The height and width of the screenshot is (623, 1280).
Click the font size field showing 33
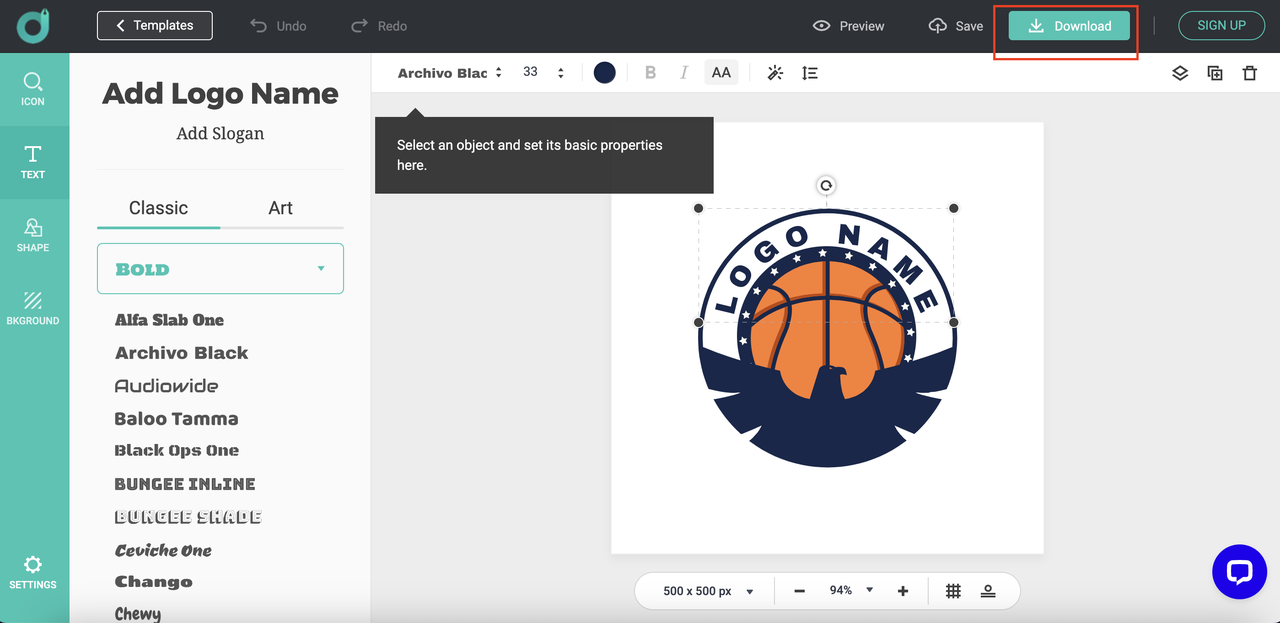[531, 72]
